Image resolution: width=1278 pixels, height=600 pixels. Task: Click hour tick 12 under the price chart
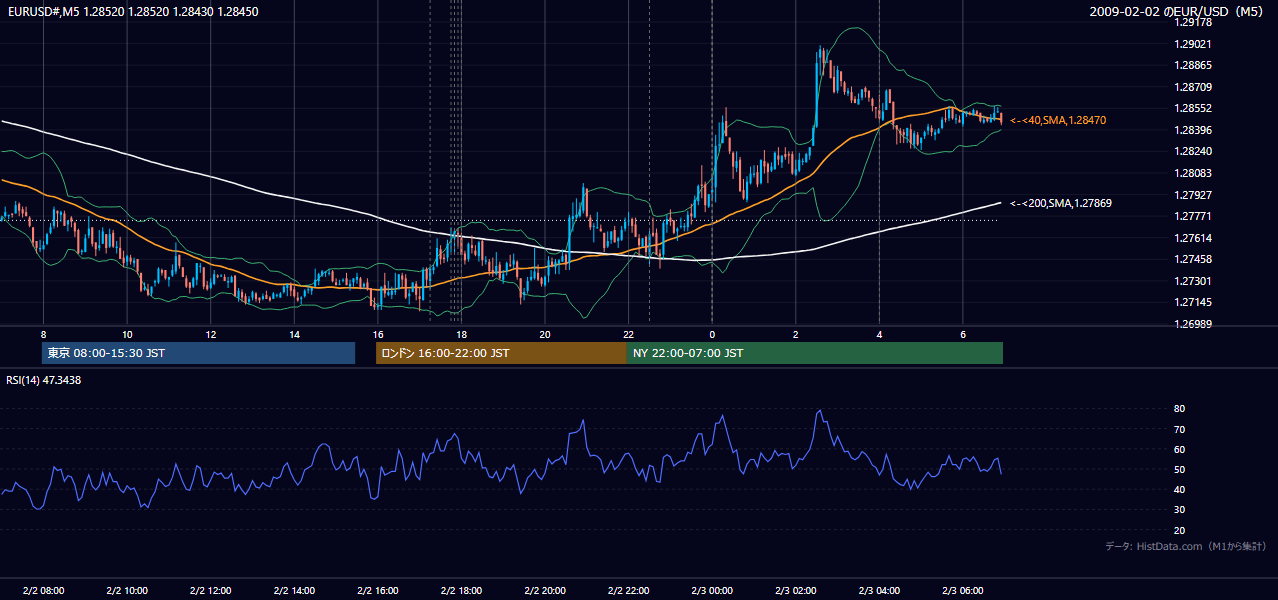(x=210, y=334)
